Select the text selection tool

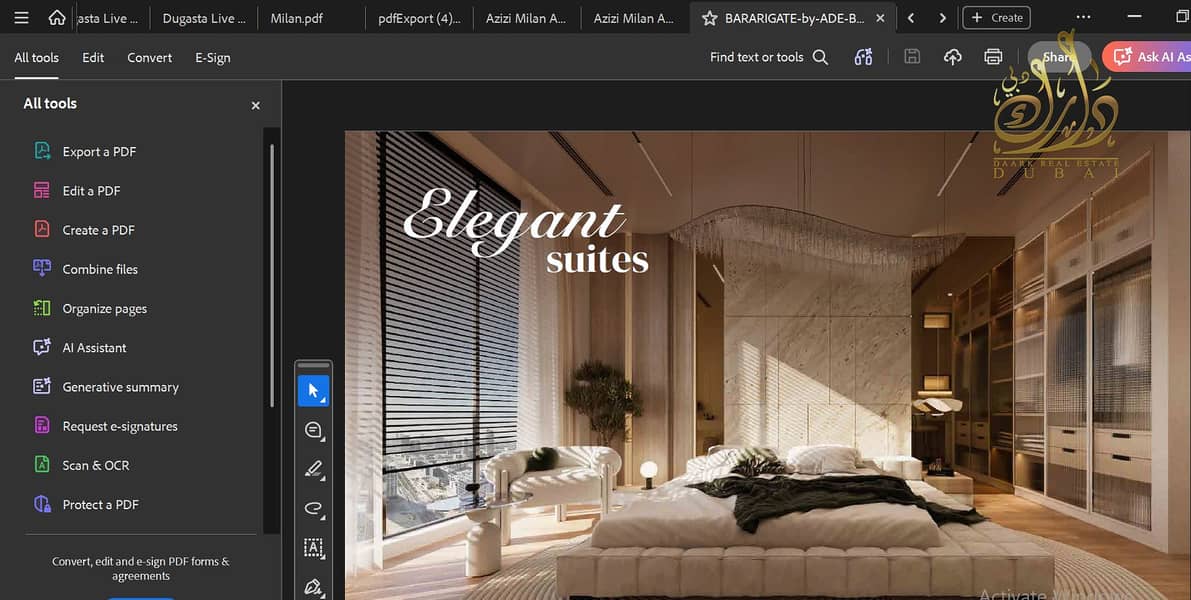(x=313, y=547)
